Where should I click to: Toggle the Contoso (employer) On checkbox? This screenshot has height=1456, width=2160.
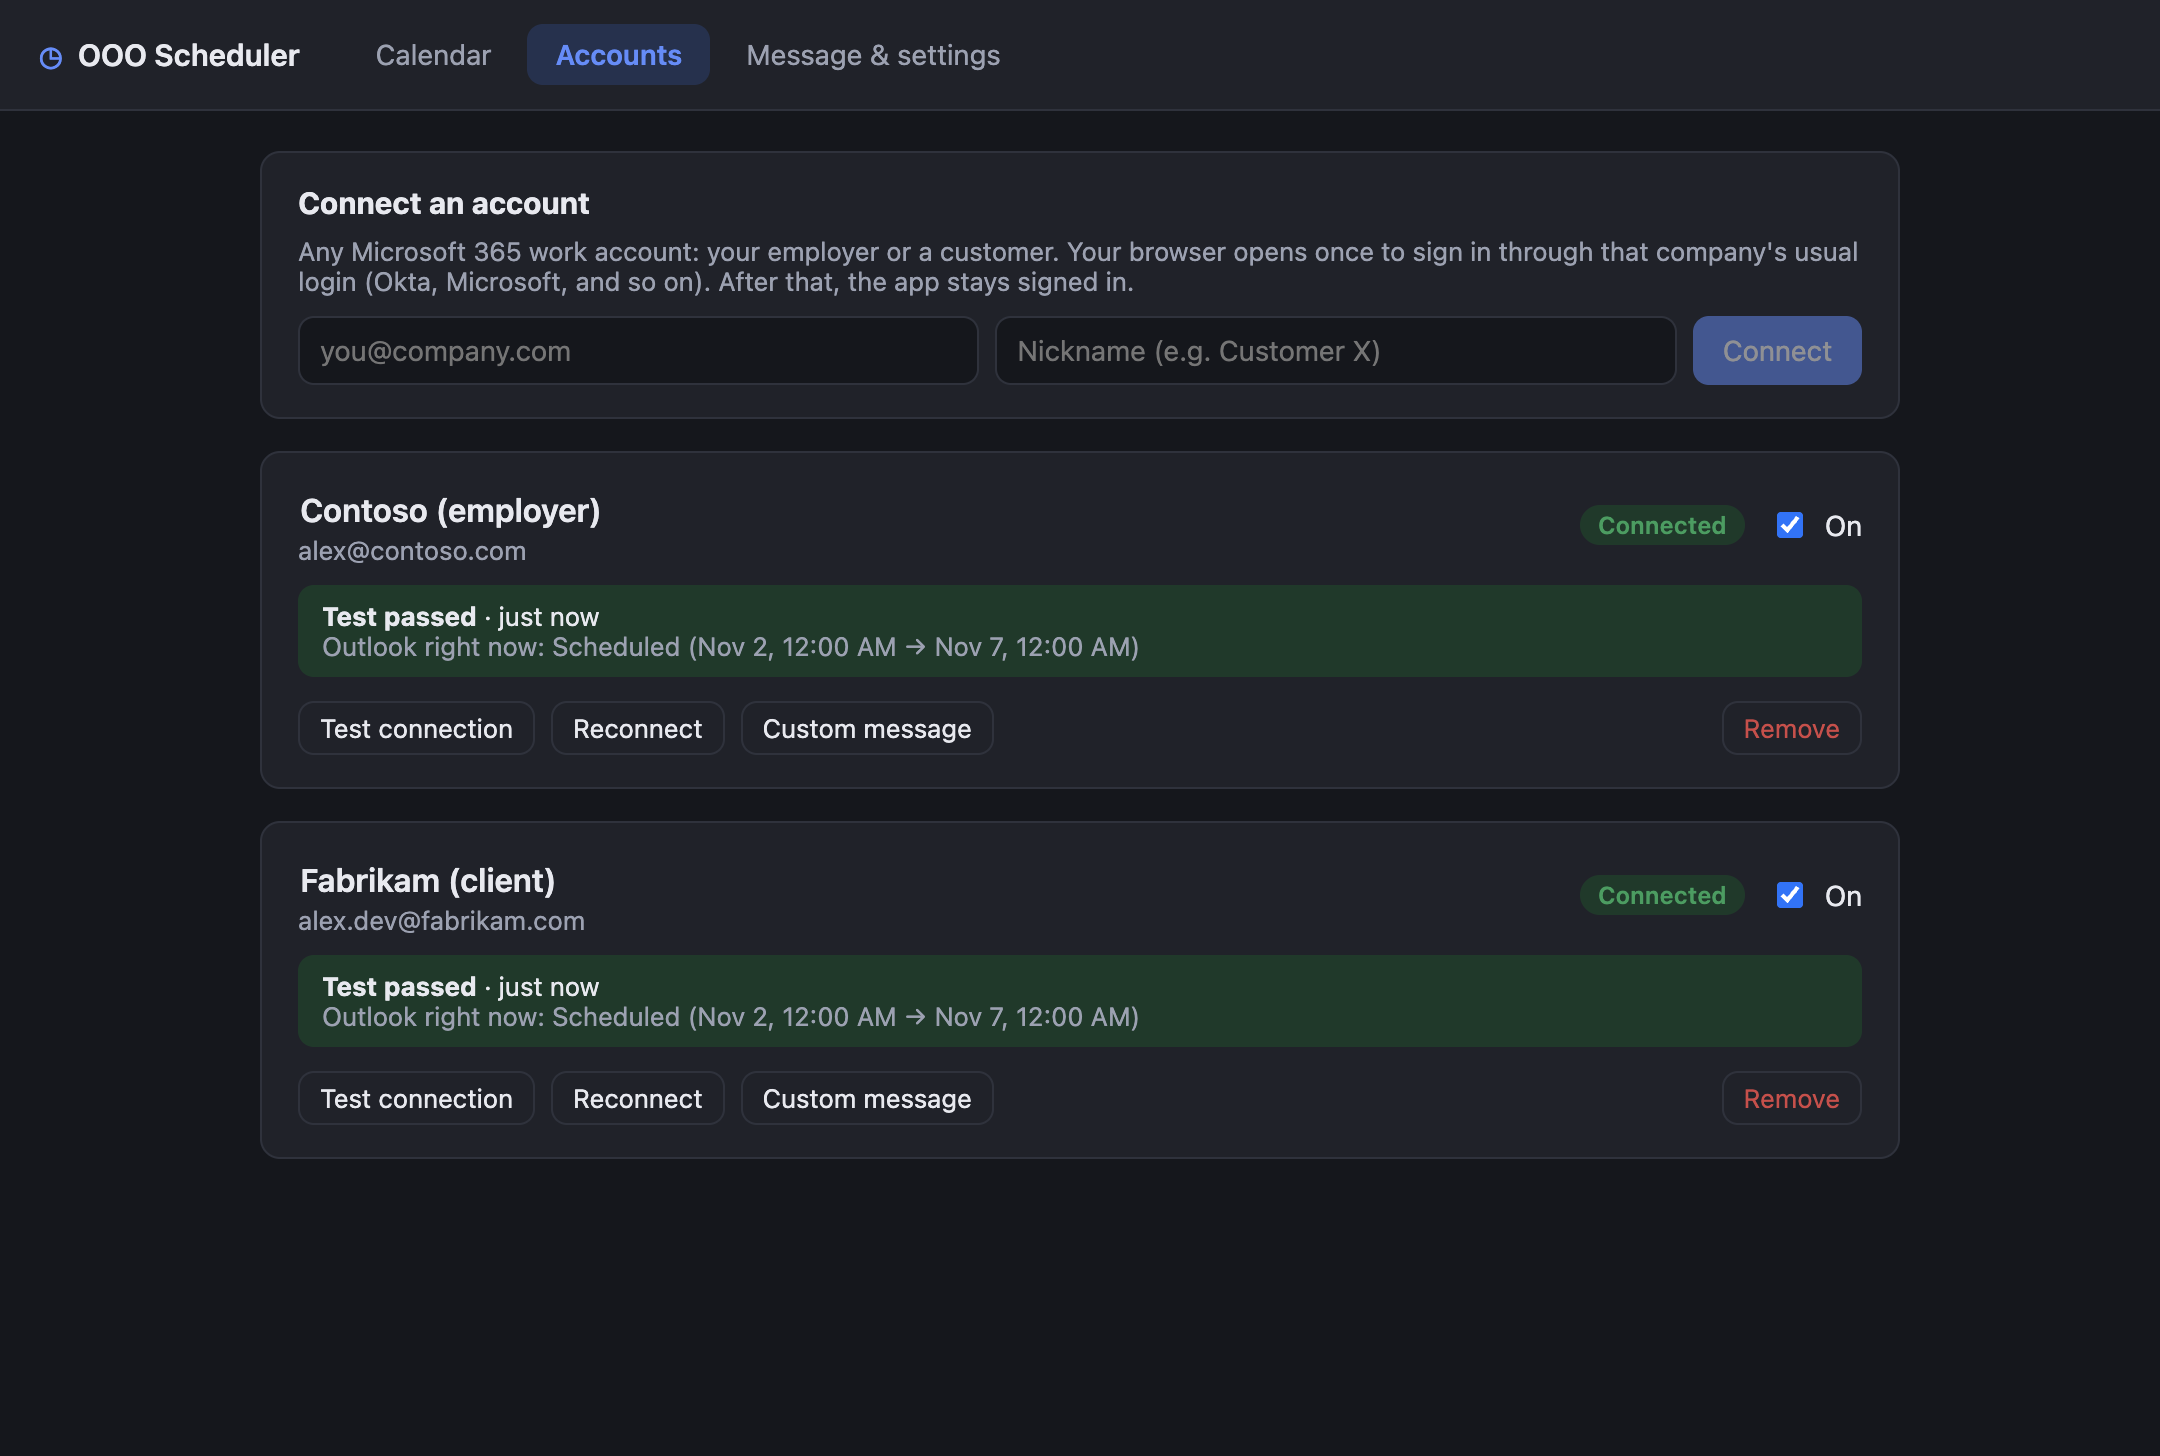click(1790, 525)
